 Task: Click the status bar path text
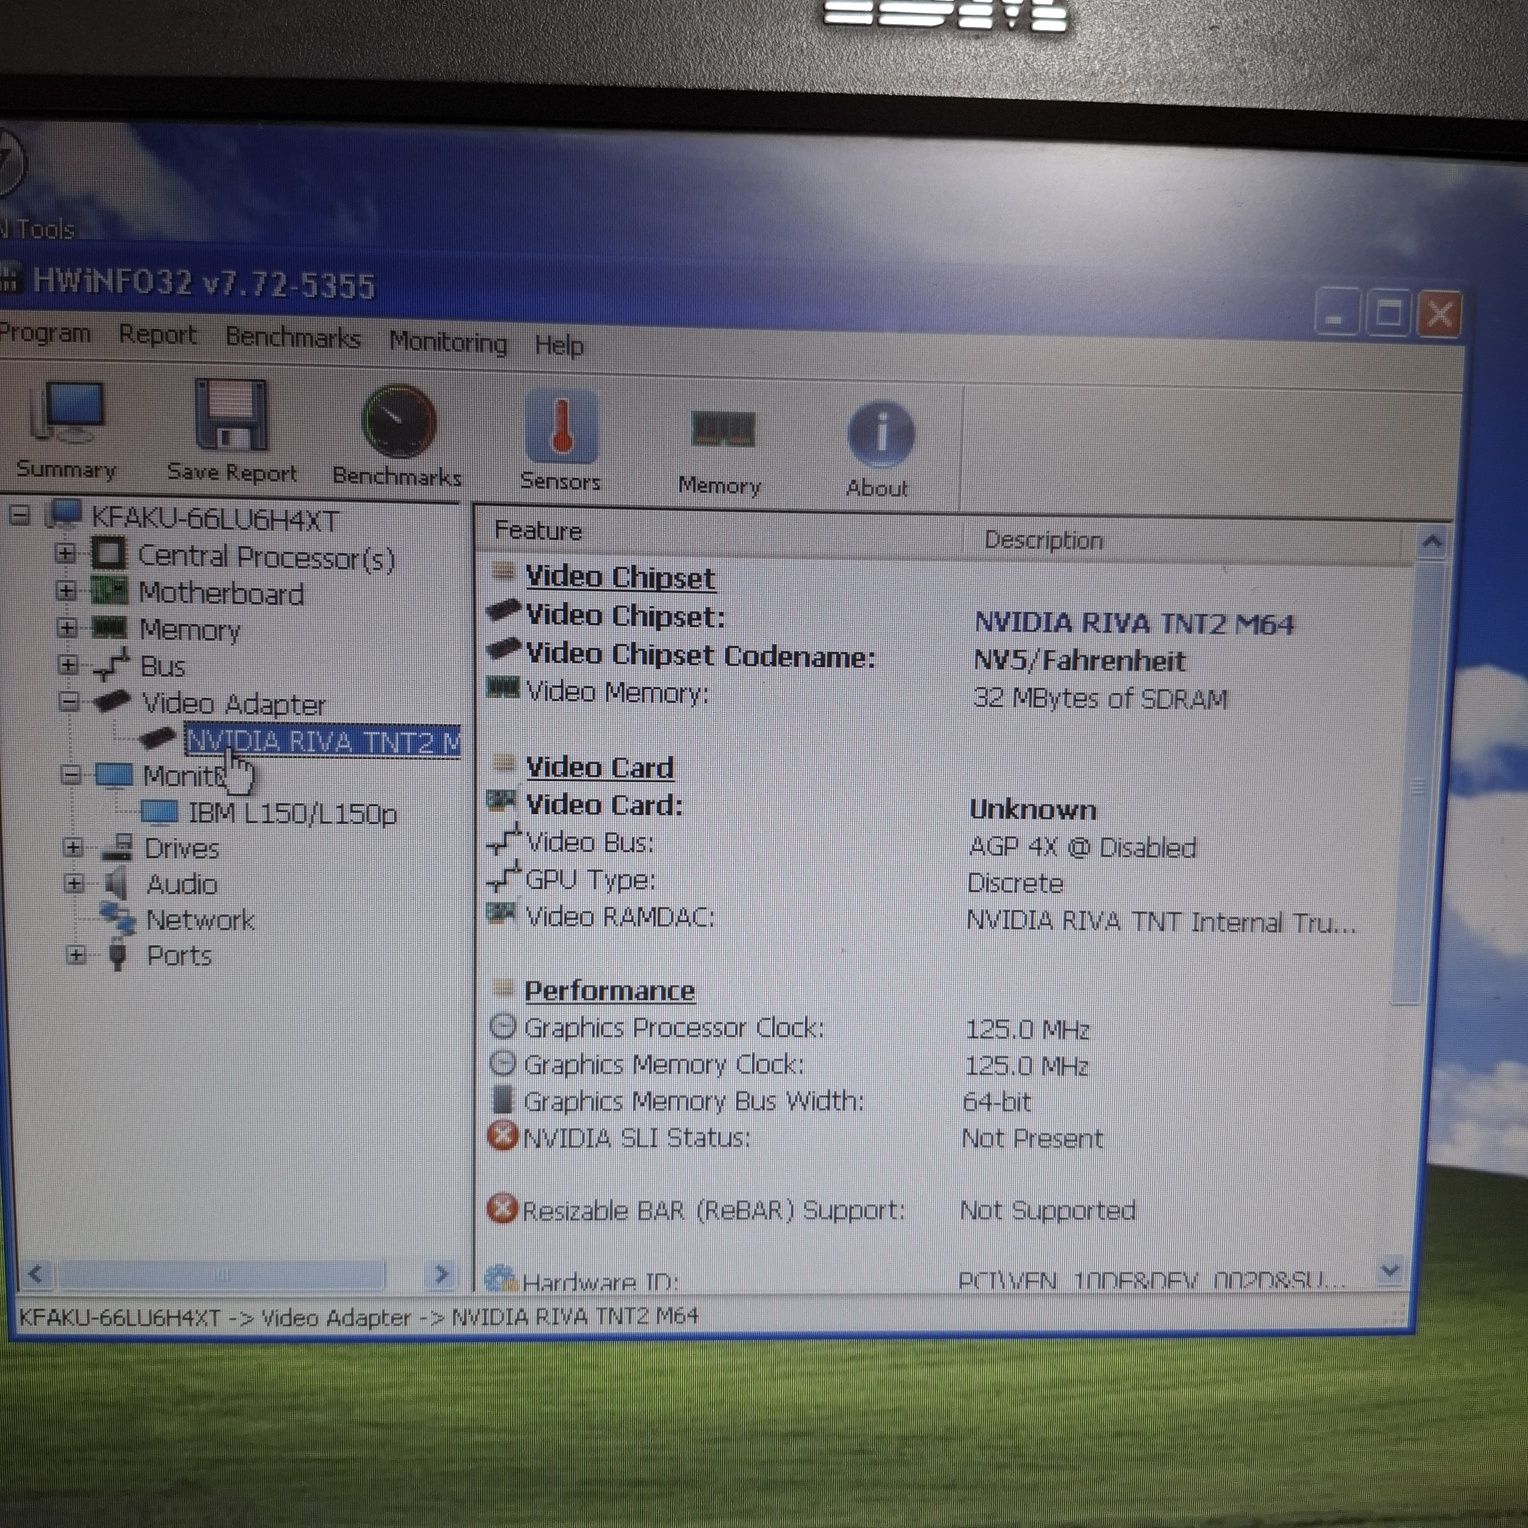tap(358, 1317)
